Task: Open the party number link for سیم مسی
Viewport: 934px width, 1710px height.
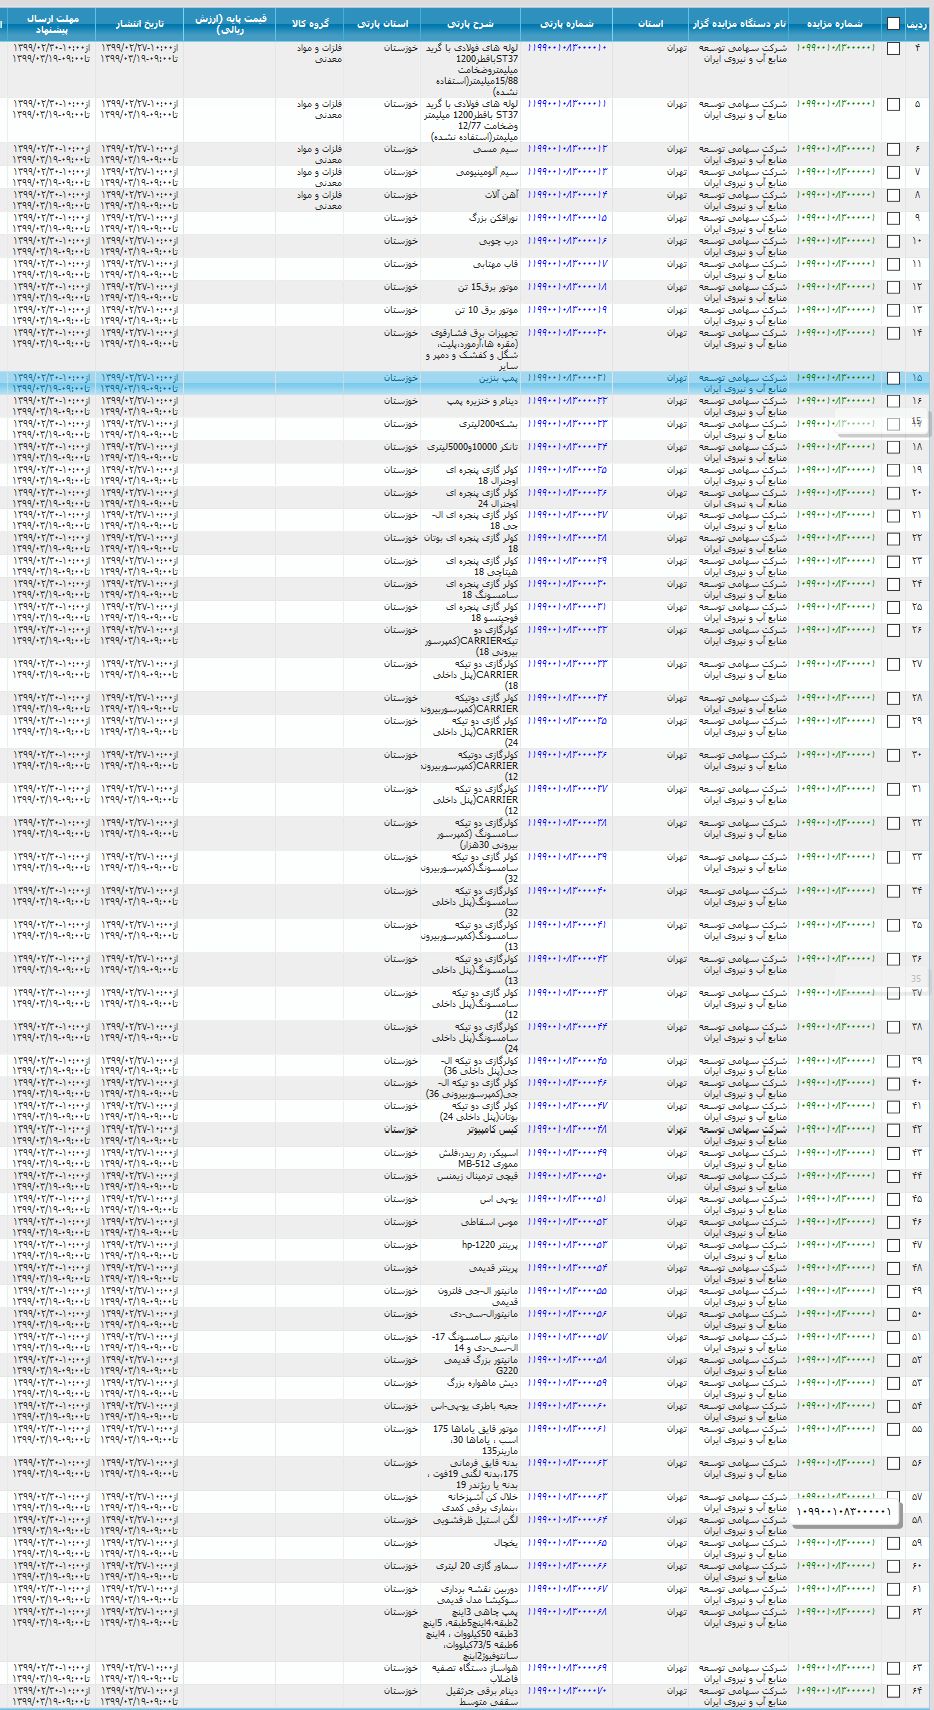Action: (567, 149)
